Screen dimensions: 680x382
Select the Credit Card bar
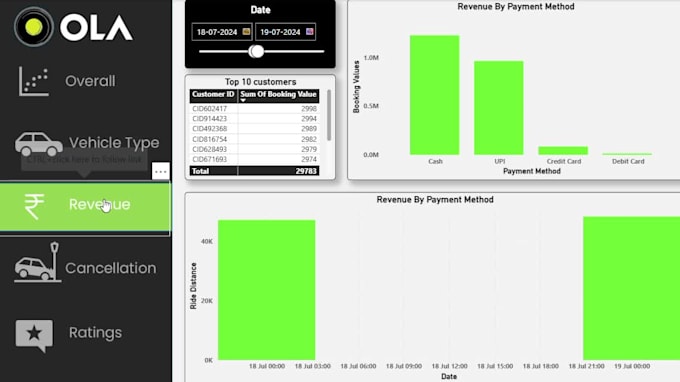(563, 150)
